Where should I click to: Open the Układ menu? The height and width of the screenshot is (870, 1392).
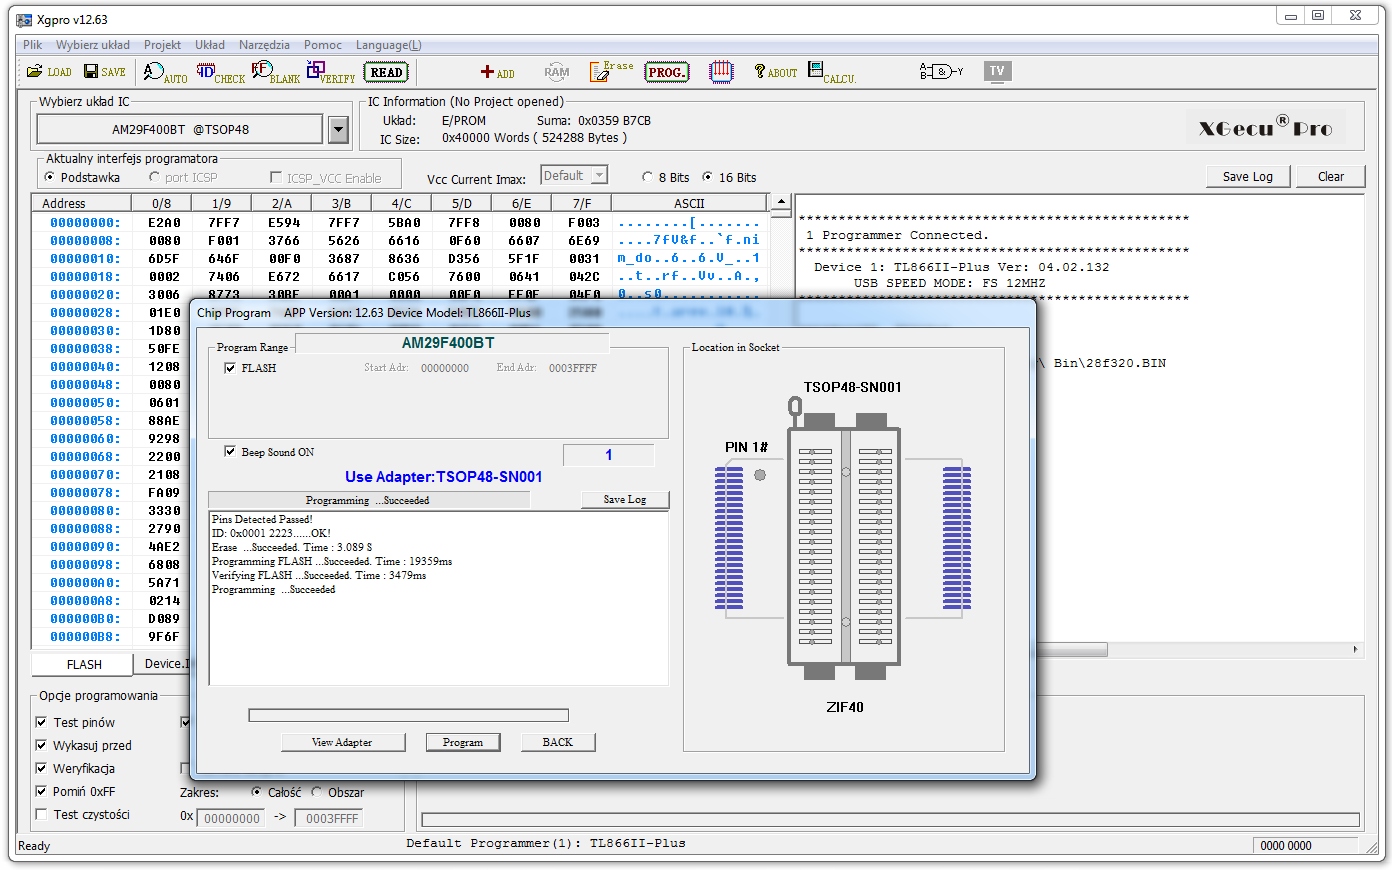coord(210,45)
